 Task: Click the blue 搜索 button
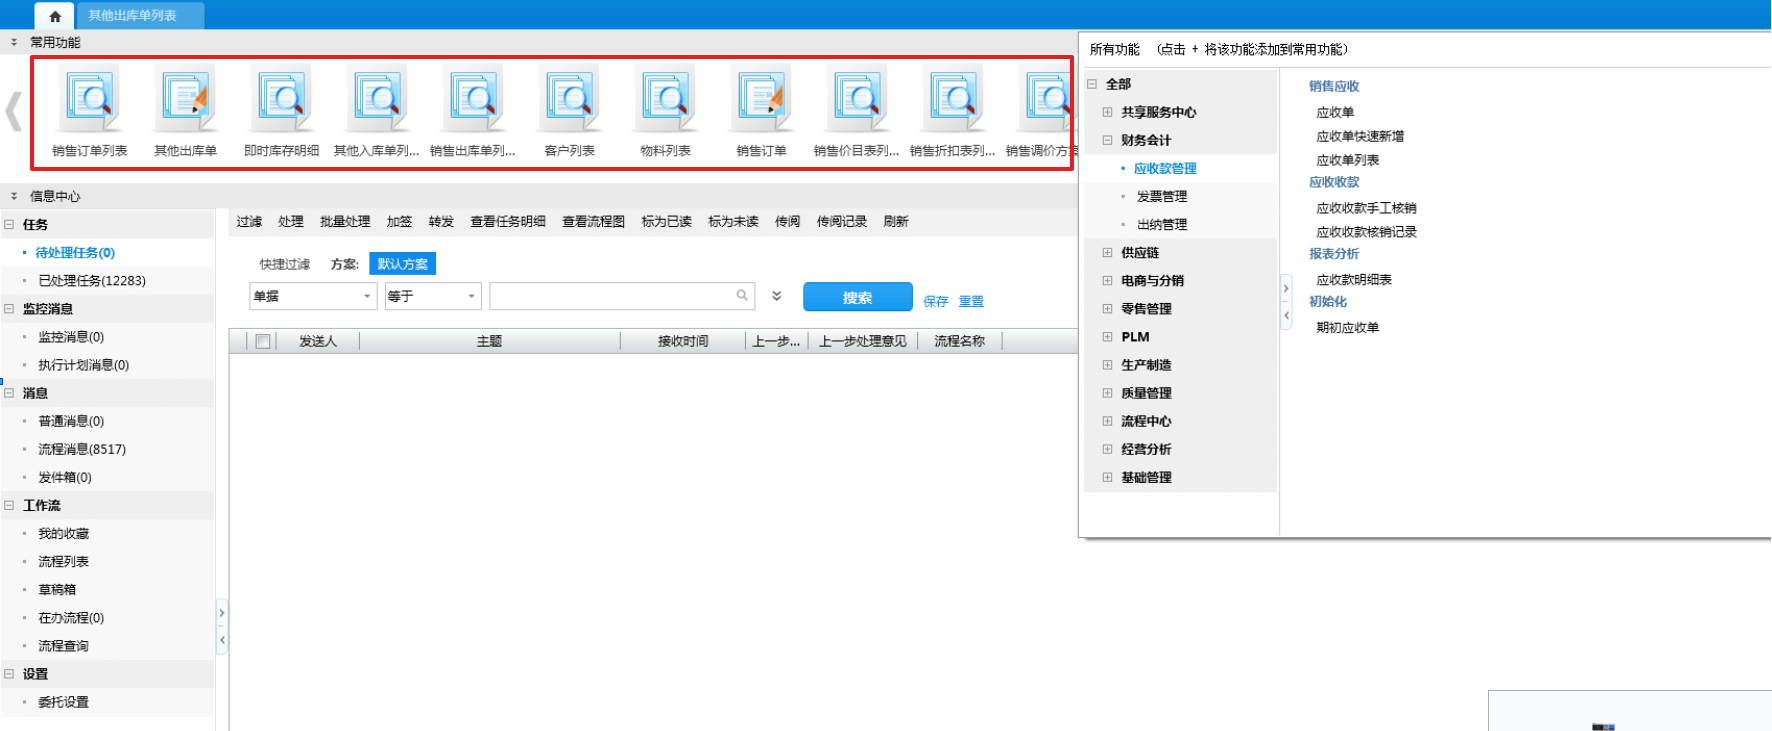(857, 297)
